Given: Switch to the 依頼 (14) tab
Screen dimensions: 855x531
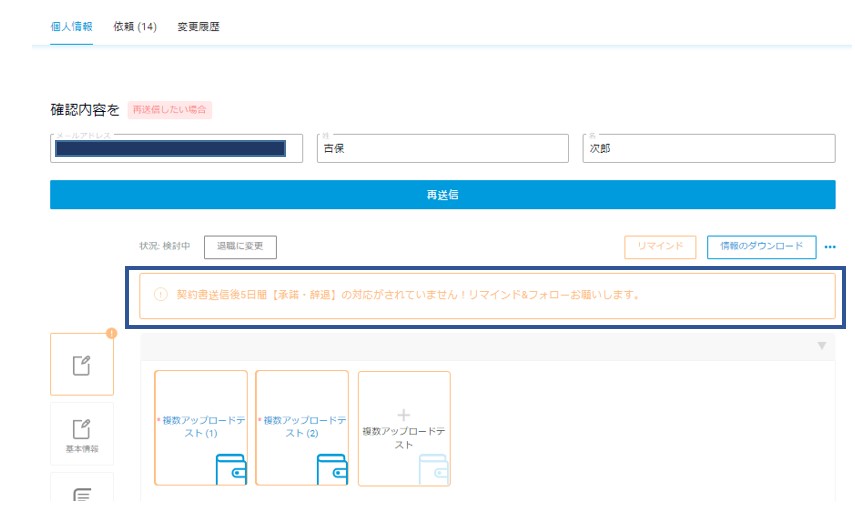Looking at the screenshot, I should point(135,27).
